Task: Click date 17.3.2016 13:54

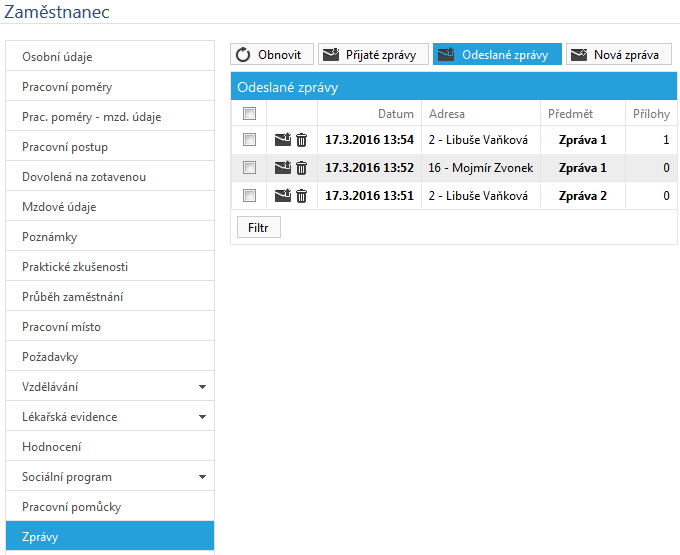Action: (x=369, y=140)
